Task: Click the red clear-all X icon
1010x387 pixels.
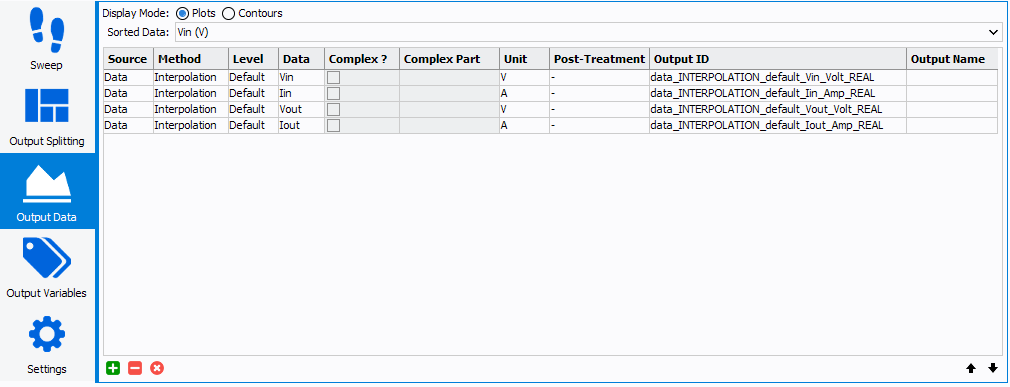Action: pos(157,368)
